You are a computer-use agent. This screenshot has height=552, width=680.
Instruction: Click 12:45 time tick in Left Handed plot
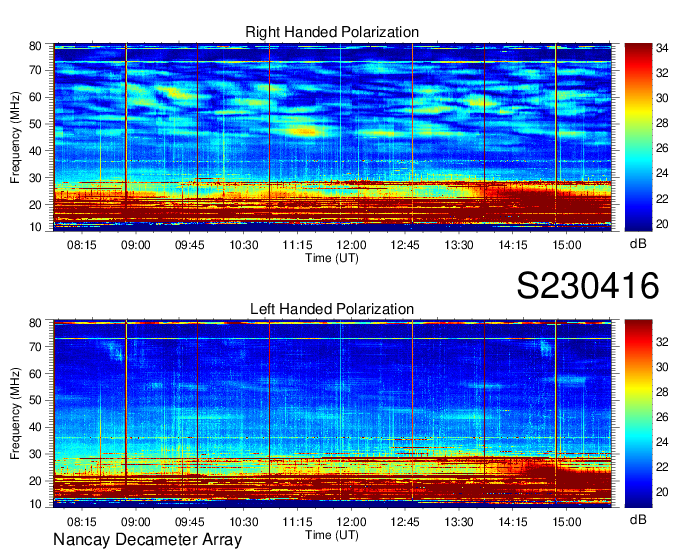point(405,522)
